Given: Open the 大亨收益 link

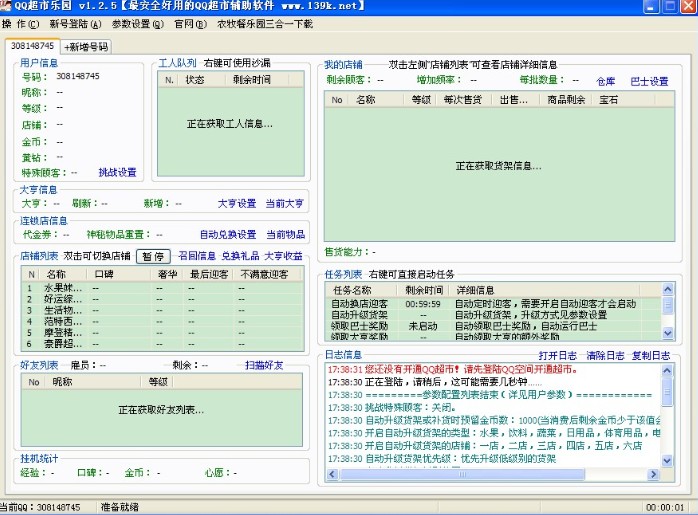Looking at the screenshot, I should tap(283, 256).
